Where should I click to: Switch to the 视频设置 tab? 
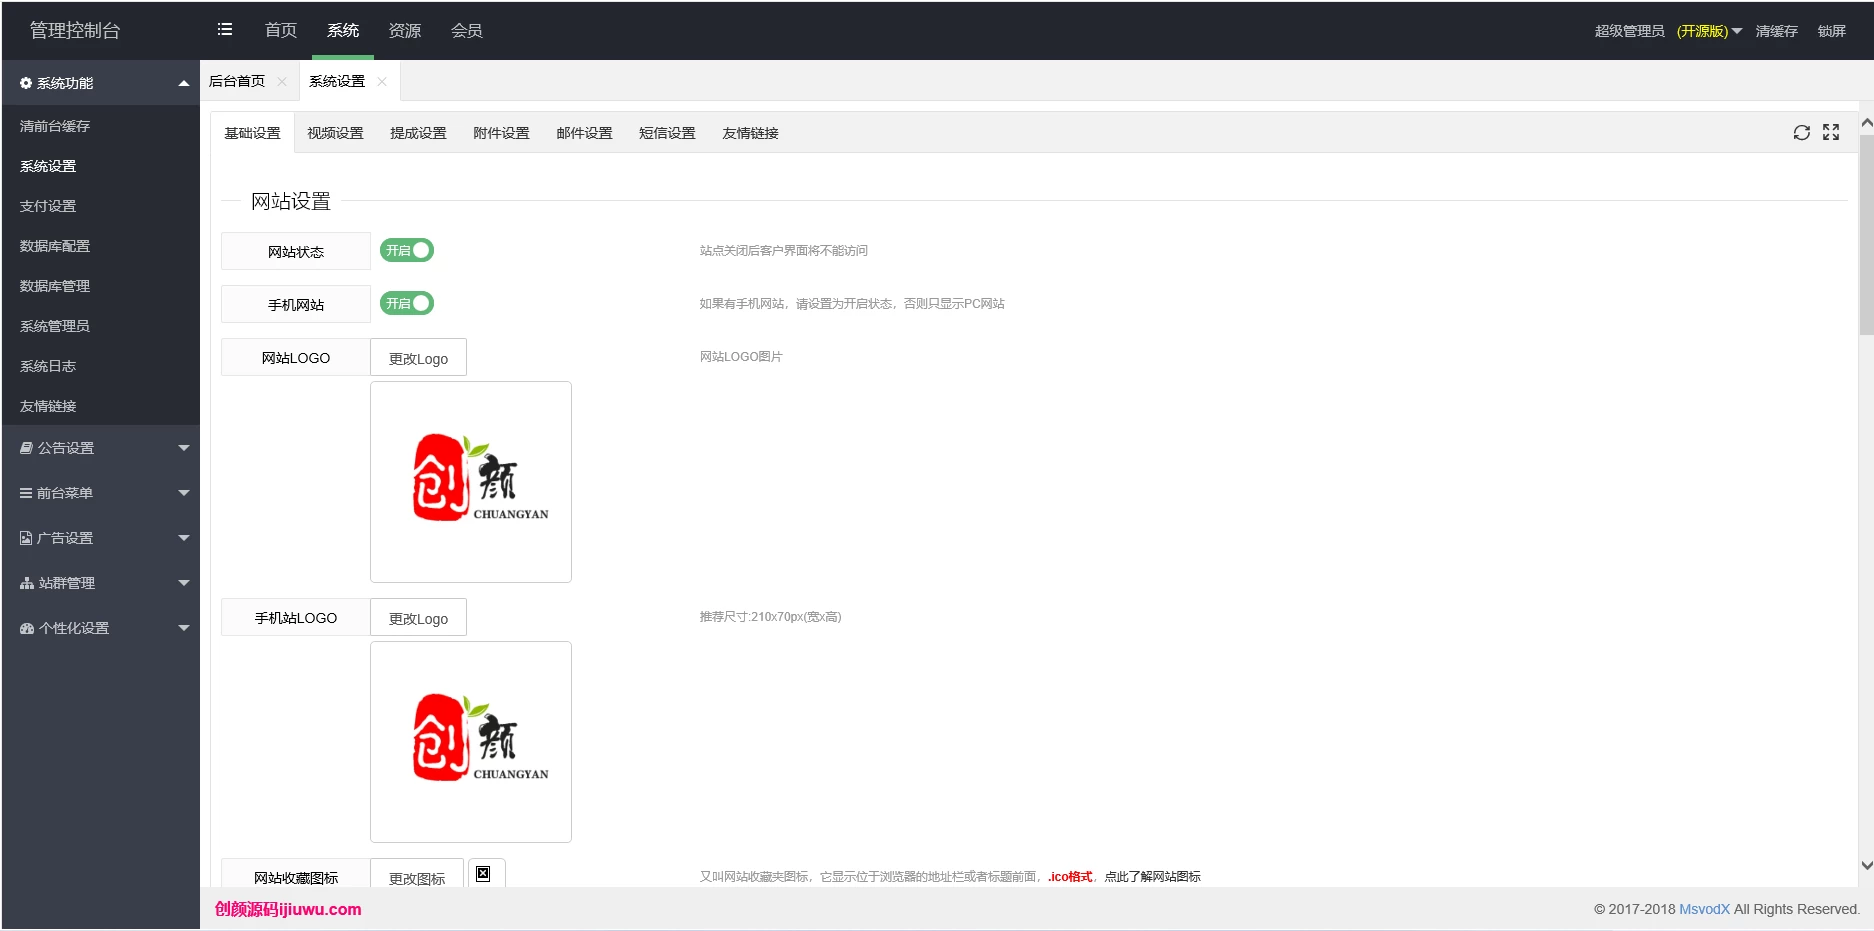coord(335,133)
